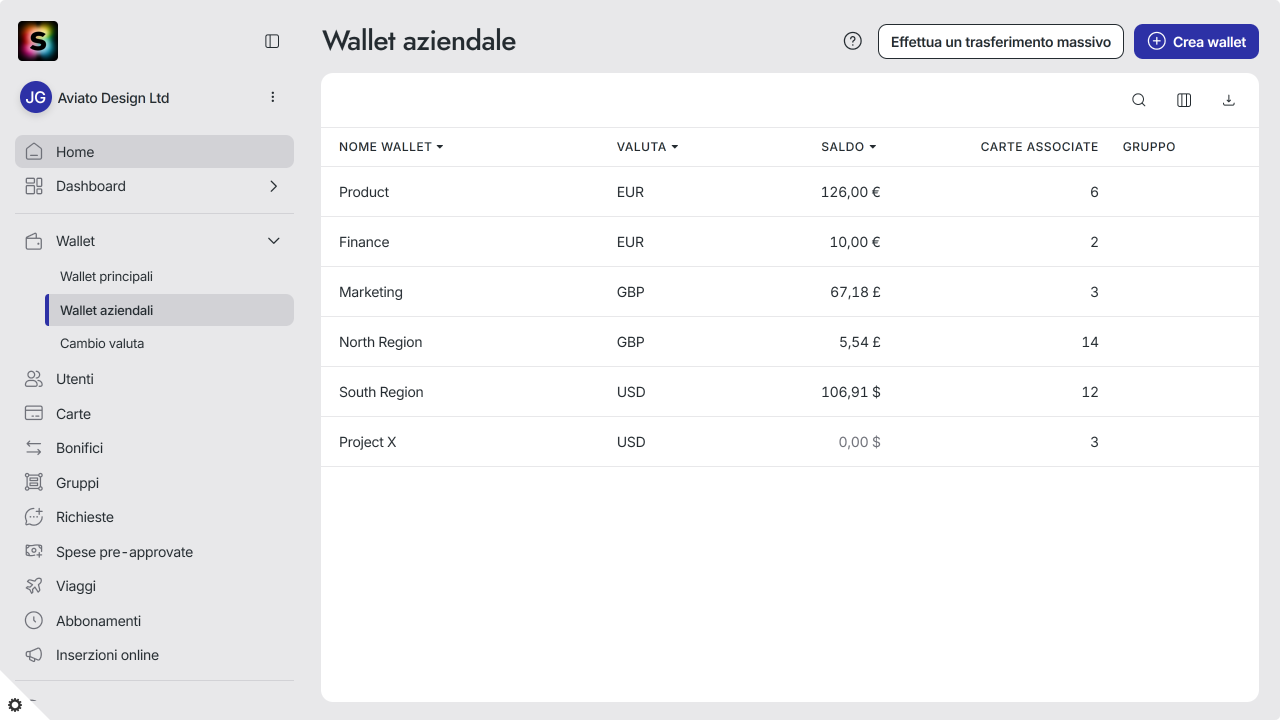Open the column settings icon
Screen dimensions: 1280x720
[x=1184, y=100]
